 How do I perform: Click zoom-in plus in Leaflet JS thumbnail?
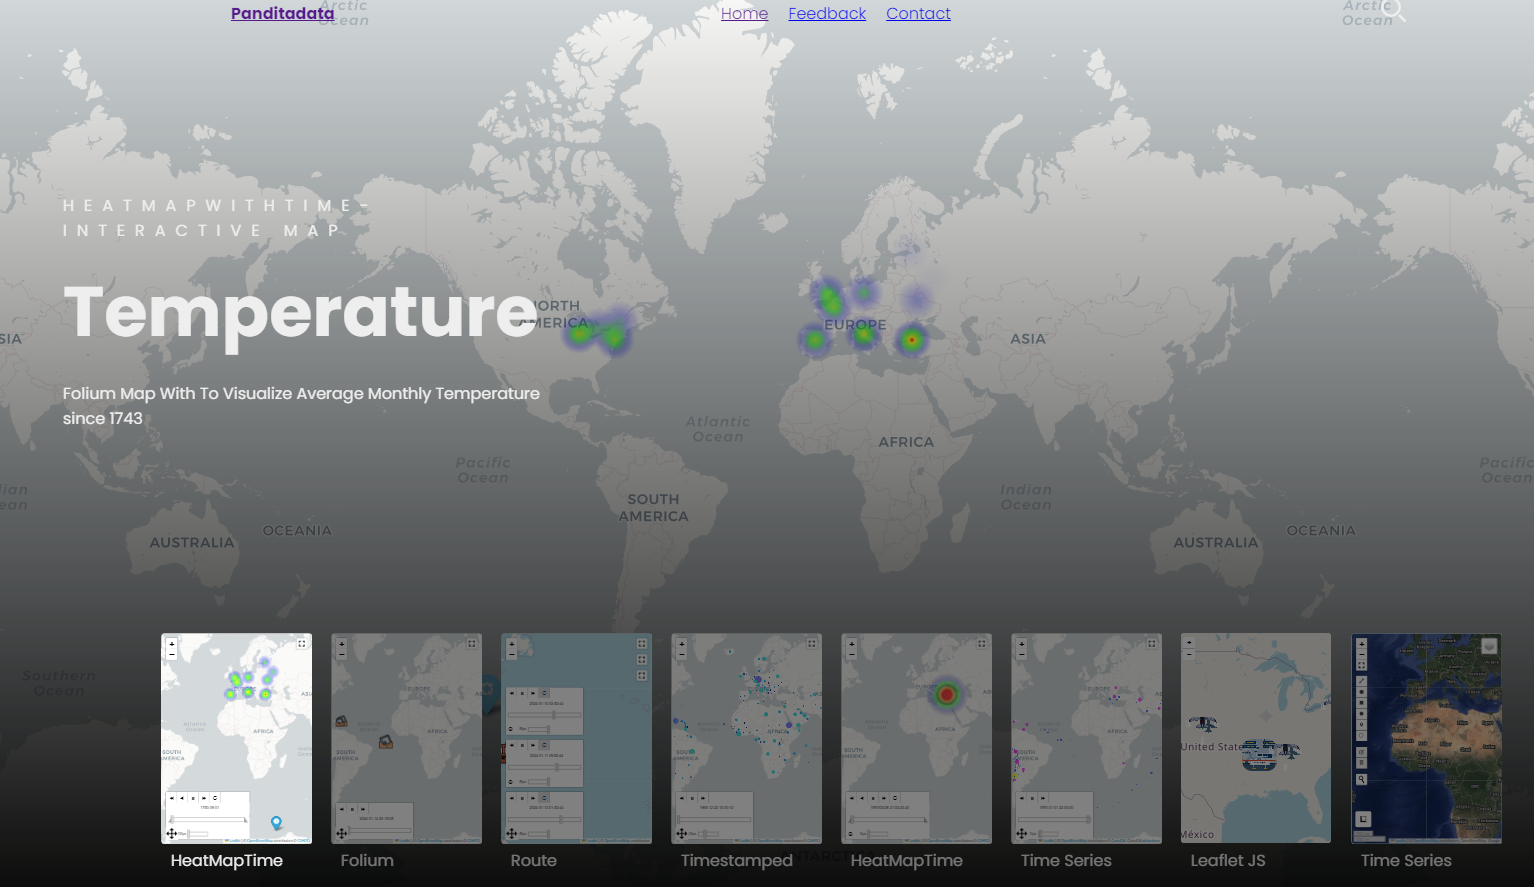point(1189,643)
